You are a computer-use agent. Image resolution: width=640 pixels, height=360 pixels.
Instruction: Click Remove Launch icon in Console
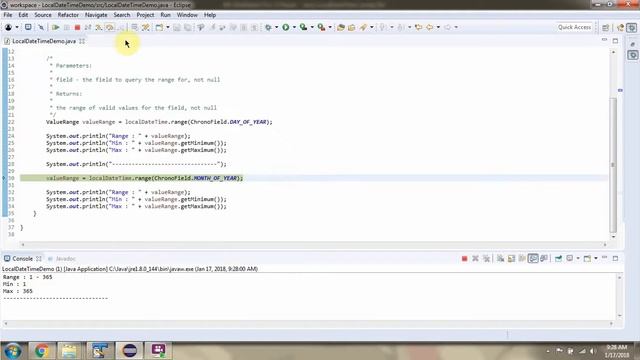tap(475, 258)
